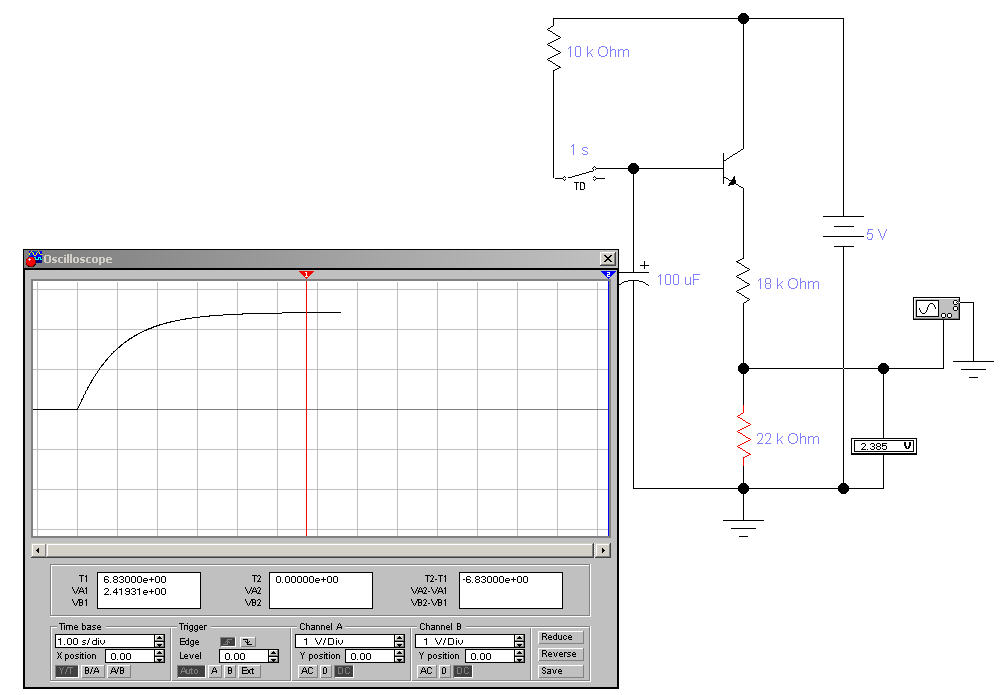
Task: Click the Channel B Y position stepper
Action: click(x=520, y=656)
